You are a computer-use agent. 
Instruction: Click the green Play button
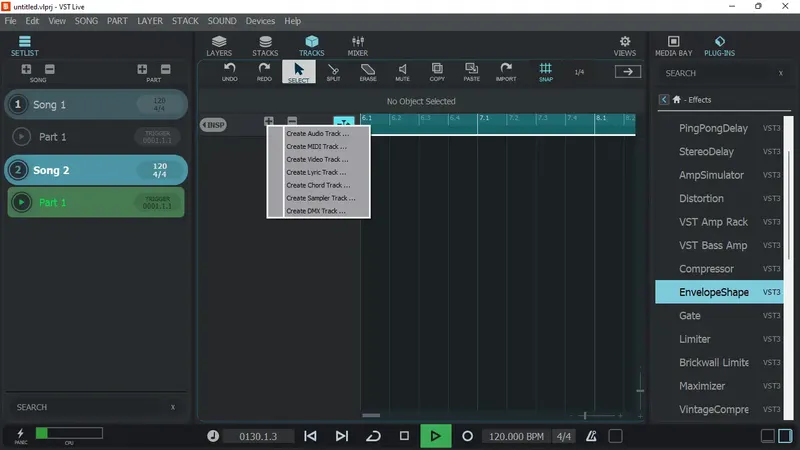[x=435, y=436]
